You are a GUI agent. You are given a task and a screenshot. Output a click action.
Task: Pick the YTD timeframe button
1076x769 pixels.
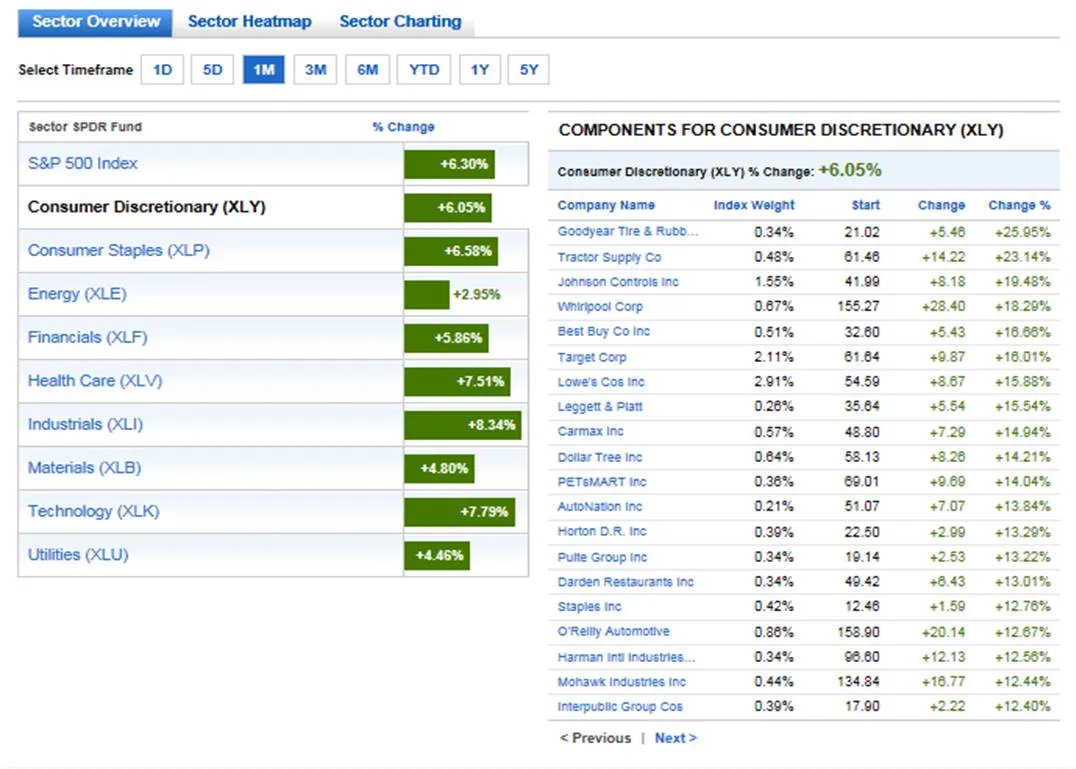point(424,70)
